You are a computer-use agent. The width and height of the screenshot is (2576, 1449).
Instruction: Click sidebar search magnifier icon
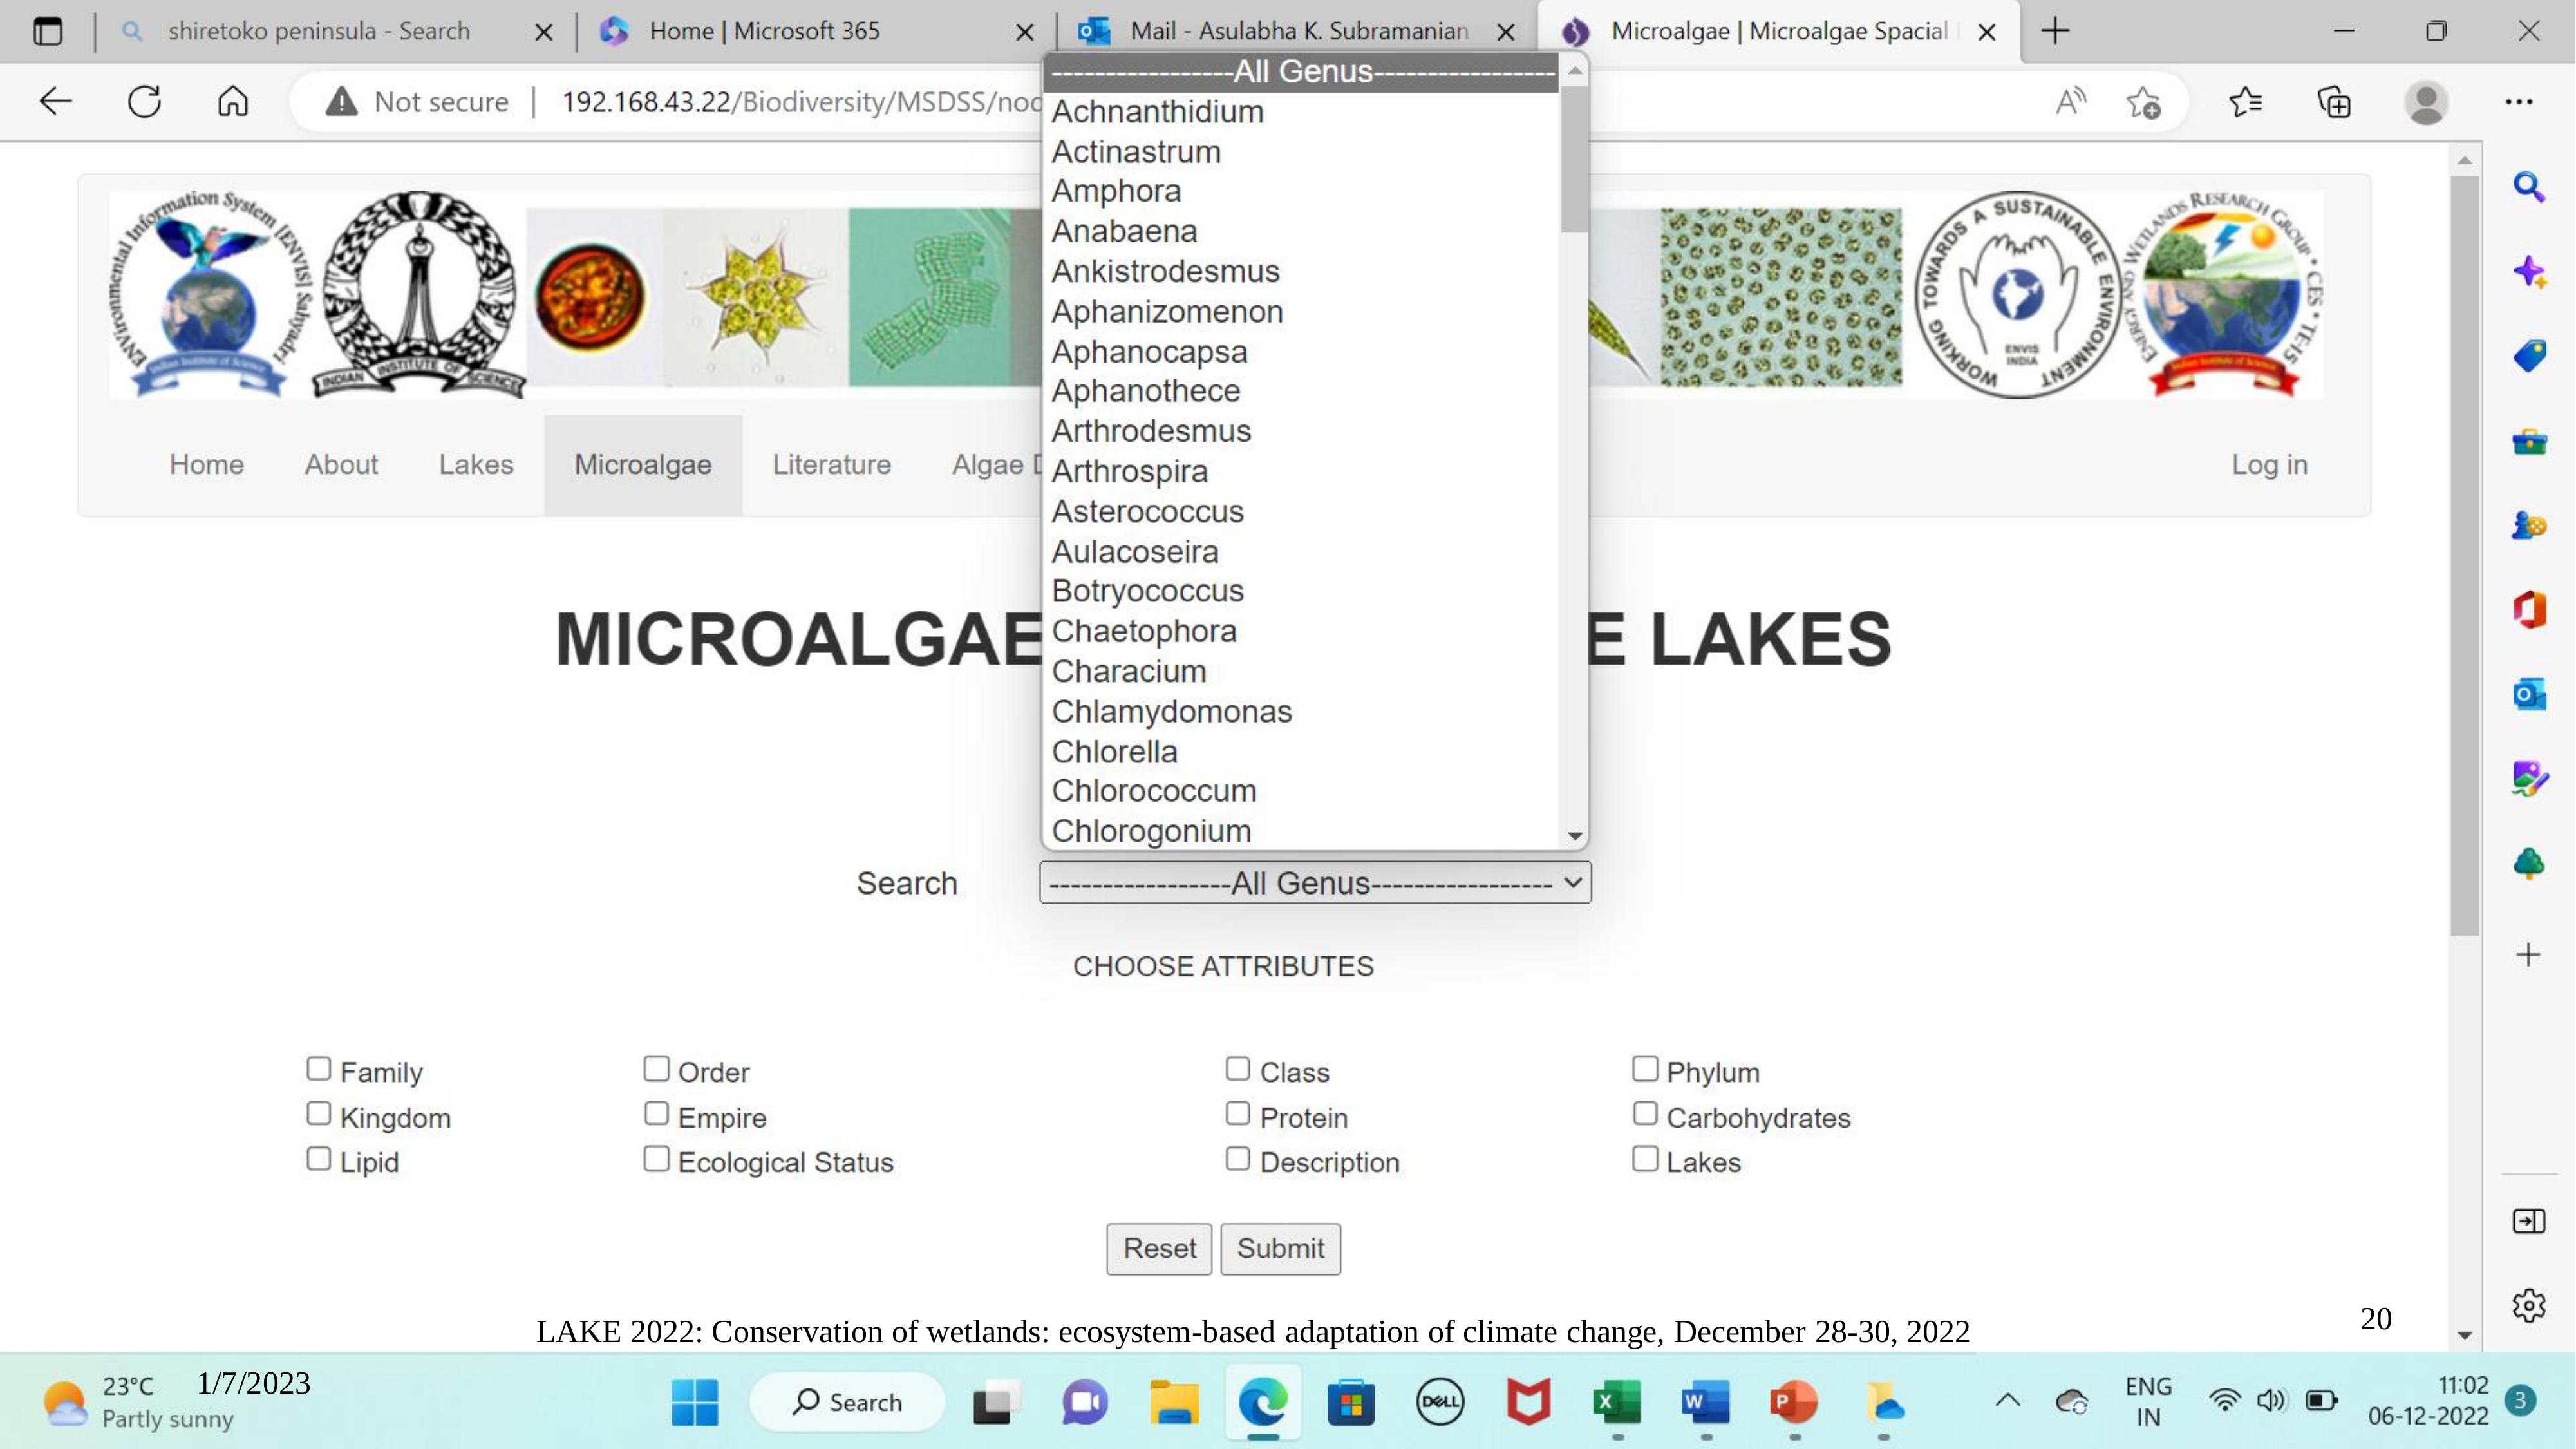pyautogui.click(x=2528, y=187)
